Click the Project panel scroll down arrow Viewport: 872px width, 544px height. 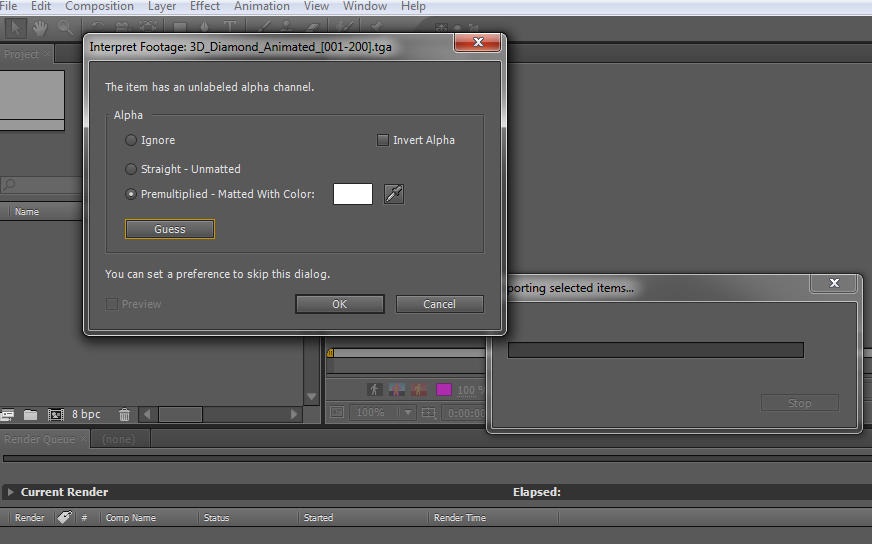[x=311, y=397]
